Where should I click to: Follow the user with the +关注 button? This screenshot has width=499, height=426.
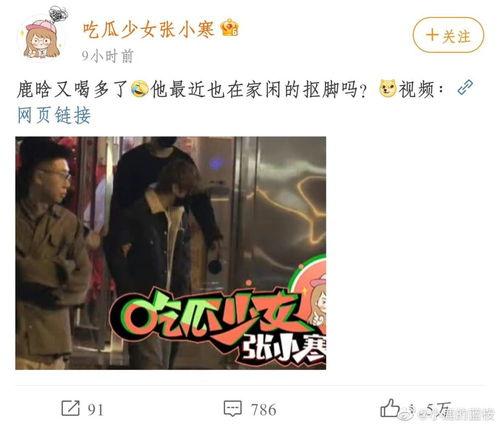[448, 35]
